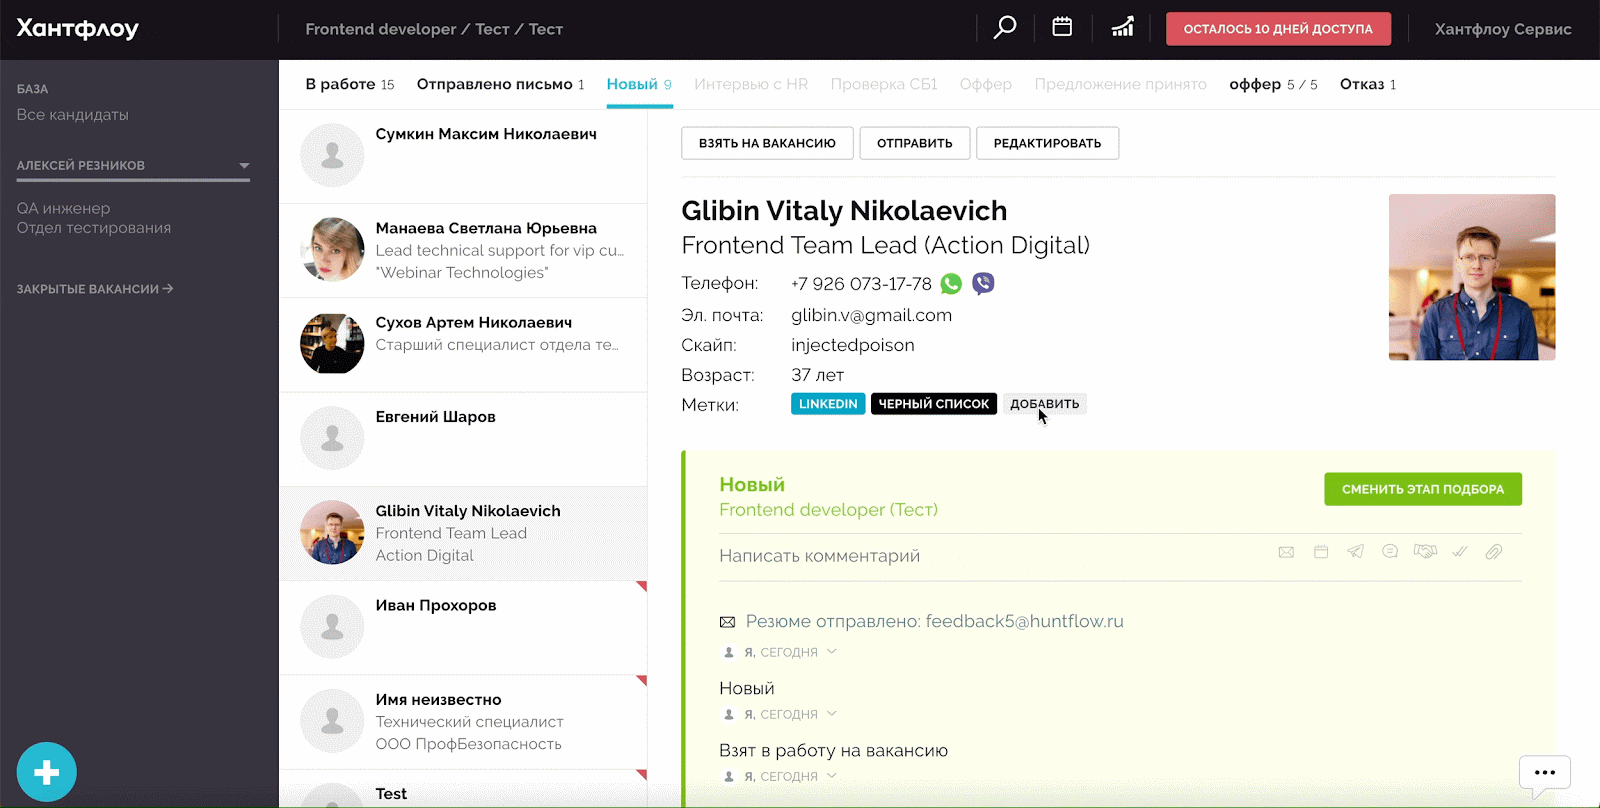1600x808 pixels.
Task: Open QA инженер vacancy in sidebar
Action: pyautogui.click(x=93, y=218)
